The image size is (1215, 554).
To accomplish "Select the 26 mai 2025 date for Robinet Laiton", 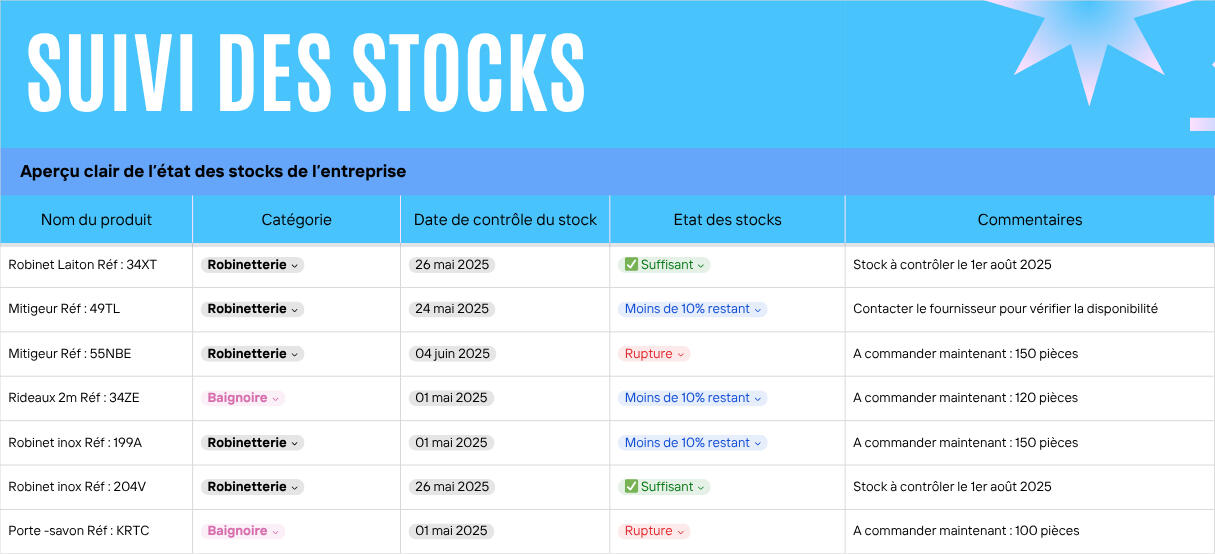I will [x=451, y=265].
